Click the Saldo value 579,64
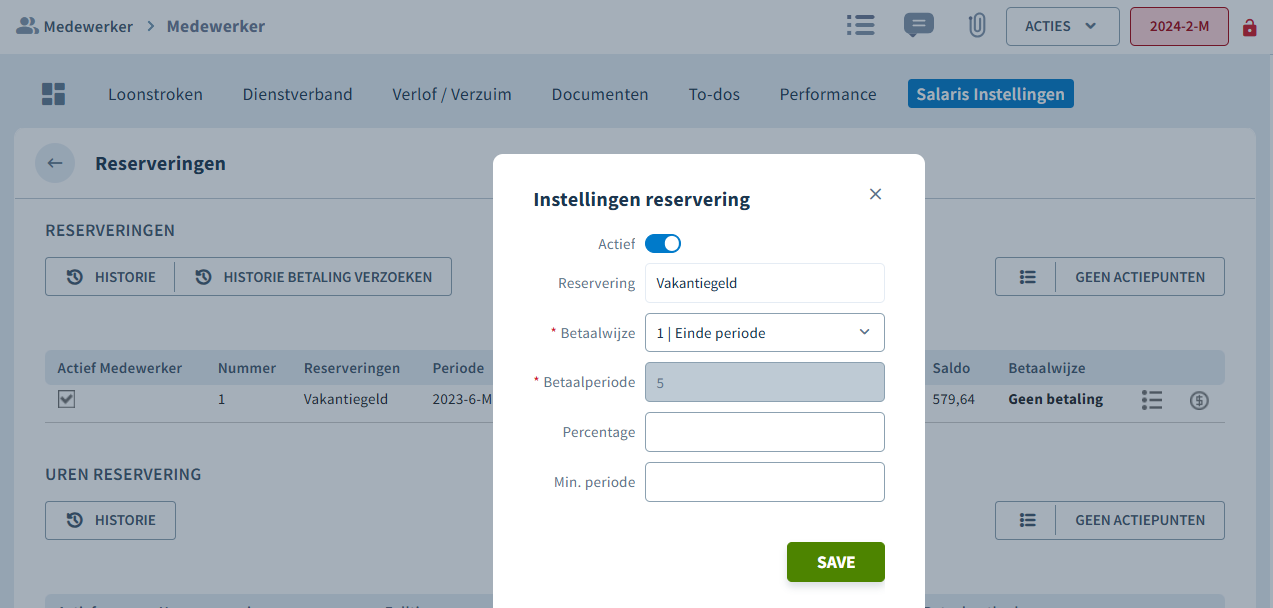This screenshot has width=1273, height=608. coord(953,399)
